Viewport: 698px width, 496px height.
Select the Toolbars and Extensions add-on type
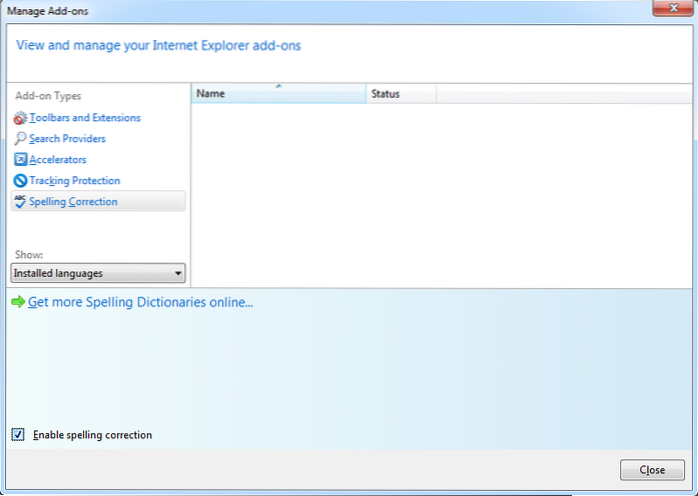tap(85, 118)
